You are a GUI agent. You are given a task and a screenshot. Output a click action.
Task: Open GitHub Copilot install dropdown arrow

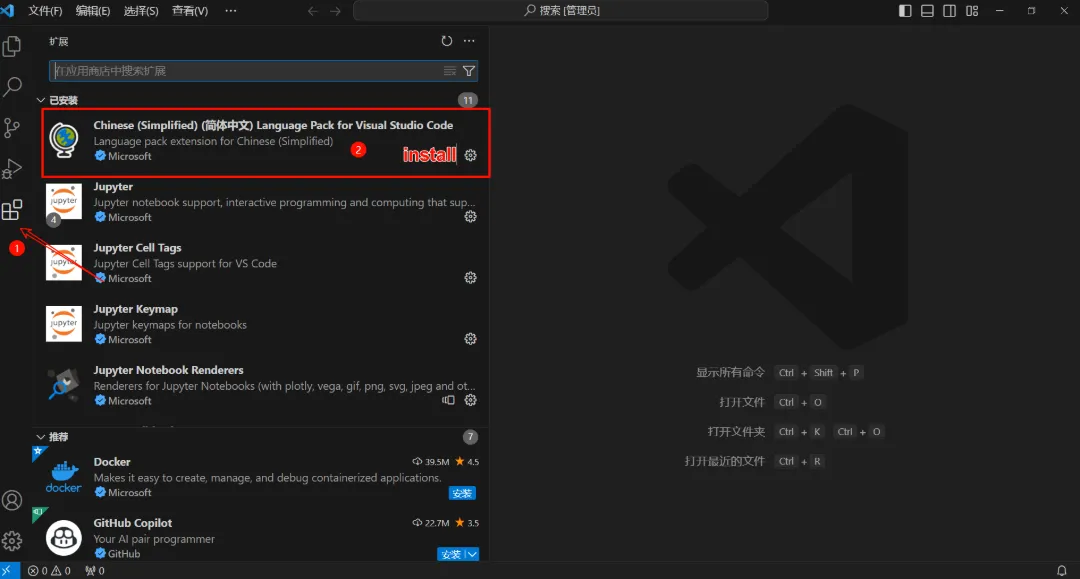coord(472,554)
